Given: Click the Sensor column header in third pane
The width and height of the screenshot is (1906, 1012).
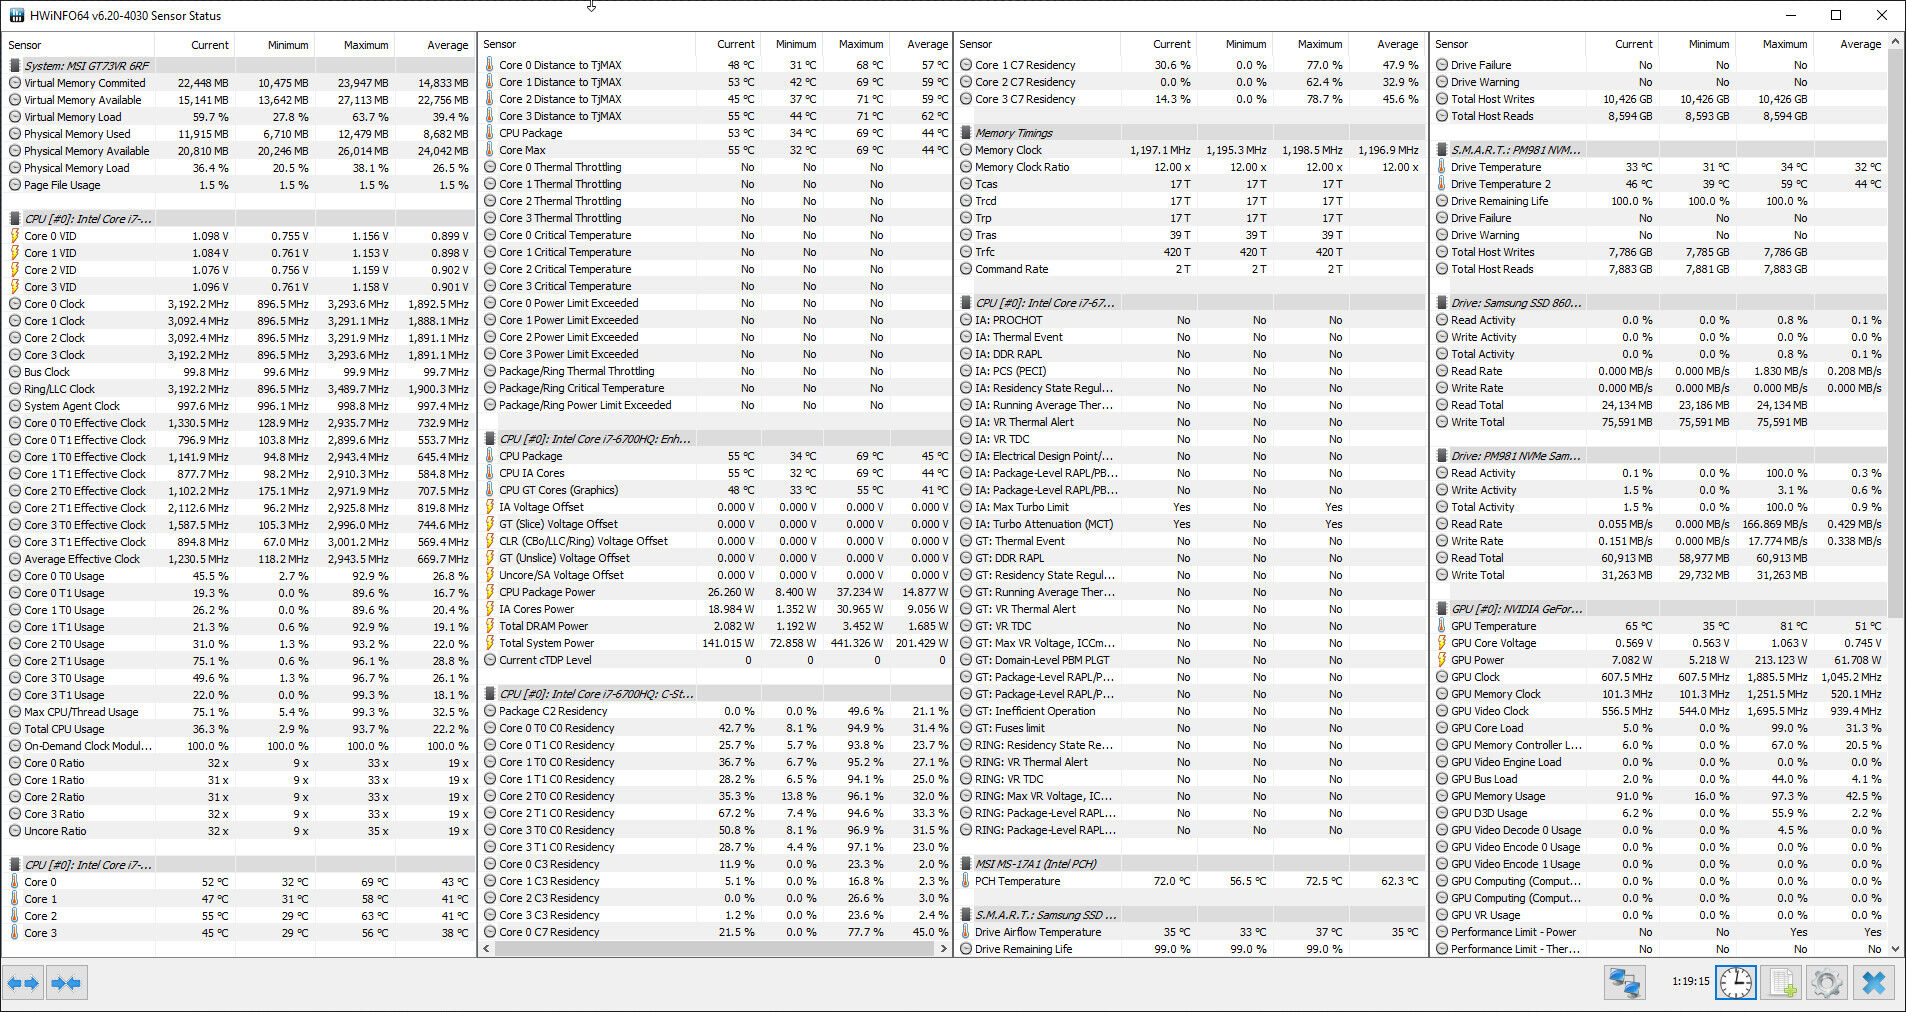Looking at the screenshot, I should [1036, 44].
